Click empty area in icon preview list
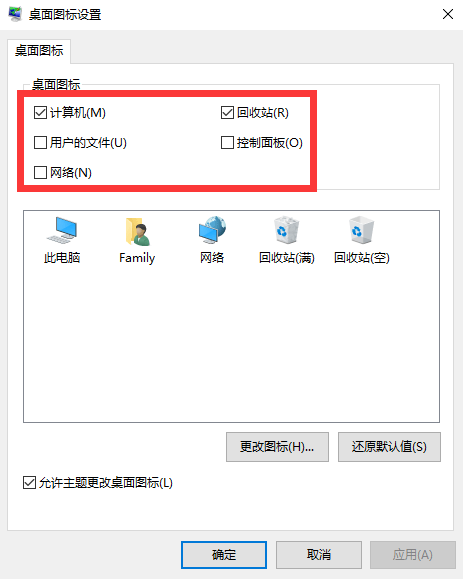Image resolution: width=463 pixels, height=579 pixels. 231,343
